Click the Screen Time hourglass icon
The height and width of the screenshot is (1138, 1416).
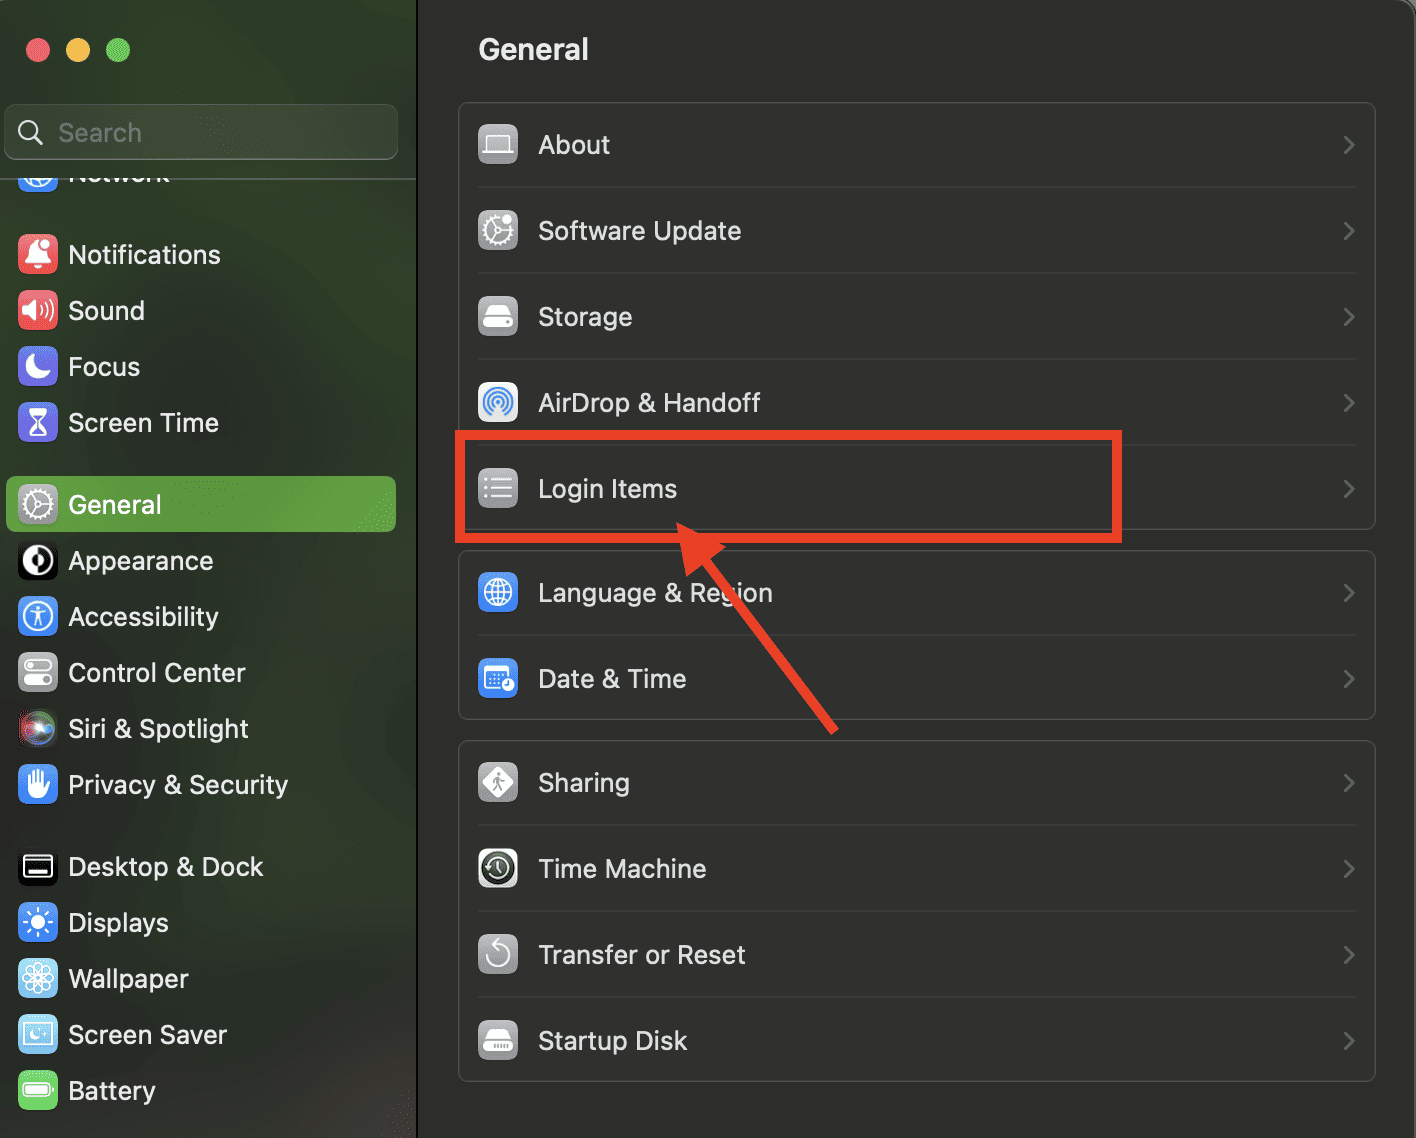(38, 423)
